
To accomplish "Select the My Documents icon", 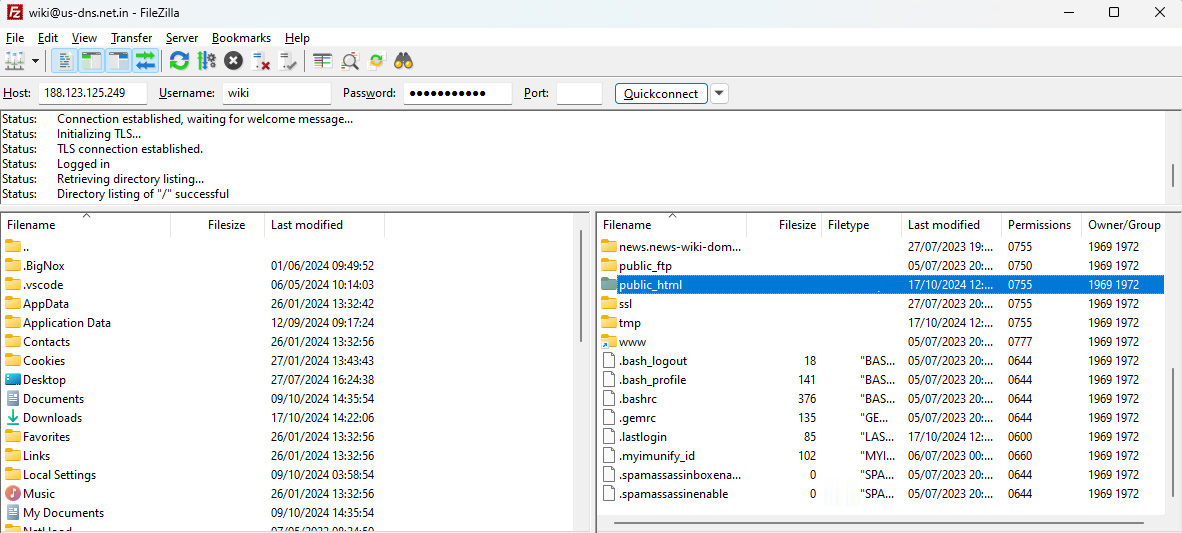I will pos(13,513).
